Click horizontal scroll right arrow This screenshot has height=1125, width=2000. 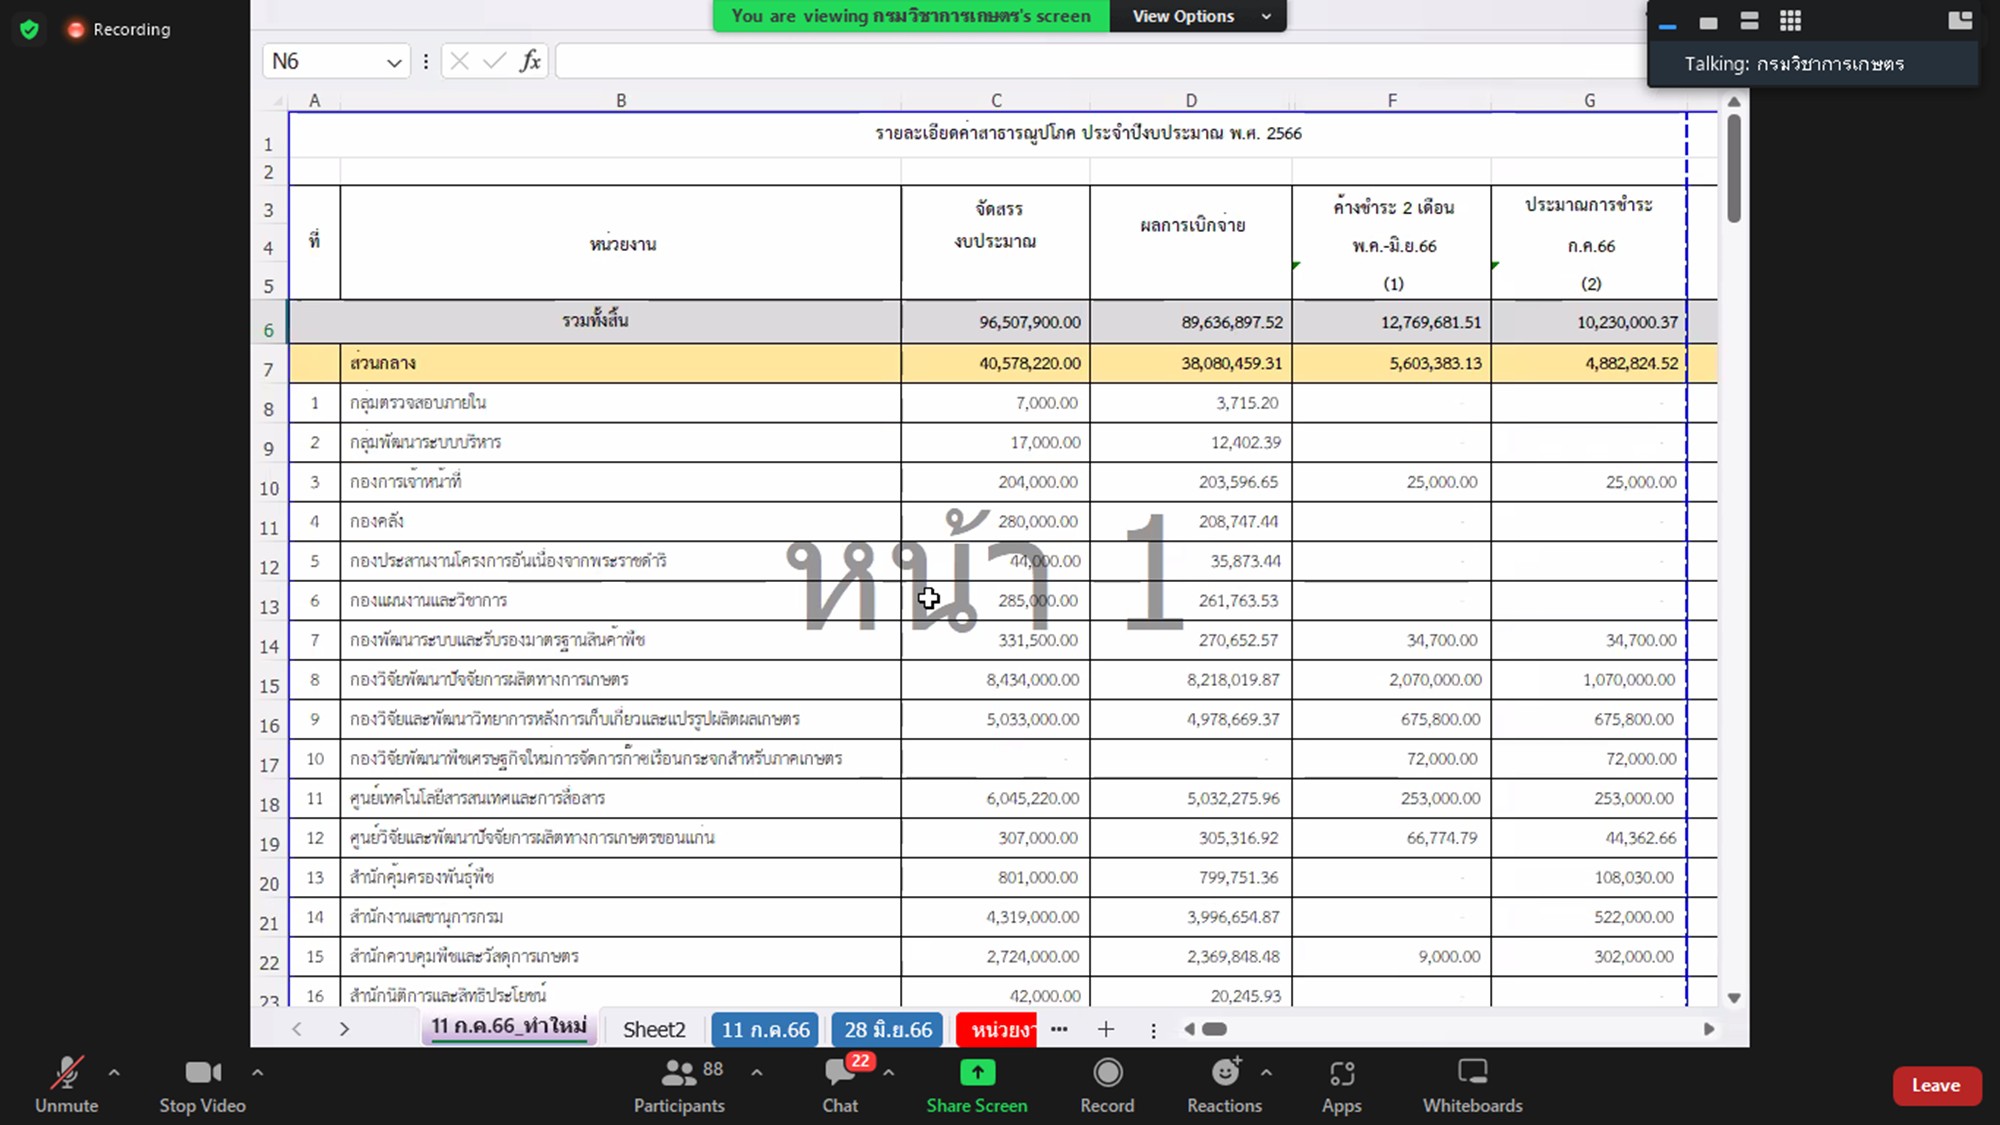1709,1029
